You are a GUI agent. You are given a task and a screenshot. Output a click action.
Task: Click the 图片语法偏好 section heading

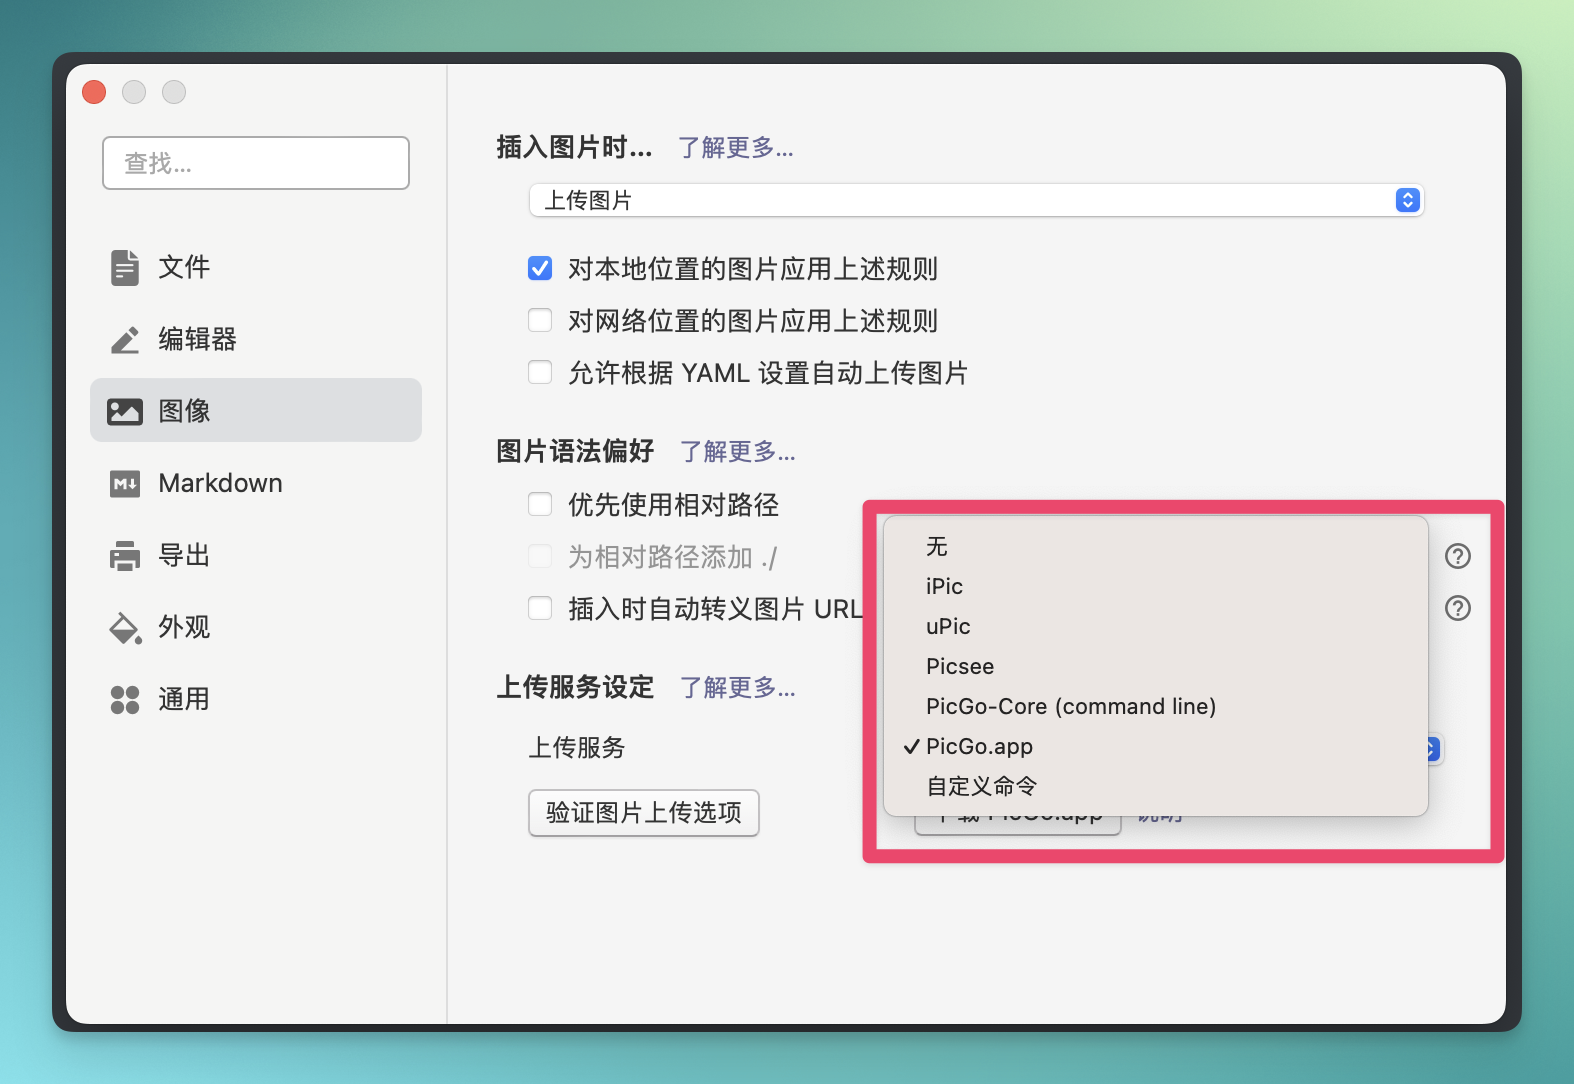pyautogui.click(x=575, y=452)
